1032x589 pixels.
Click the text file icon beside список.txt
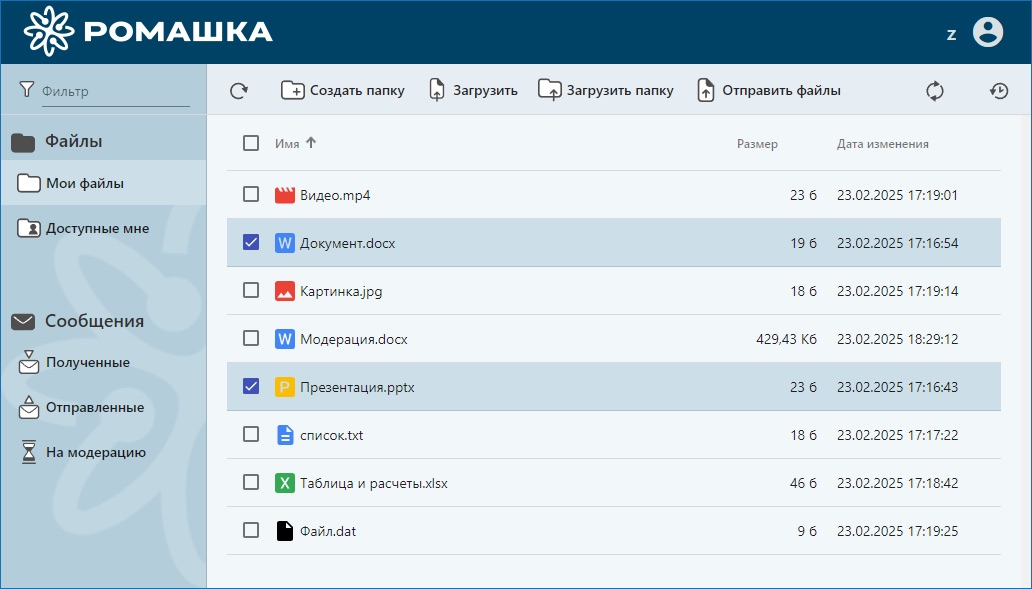(x=284, y=435)
